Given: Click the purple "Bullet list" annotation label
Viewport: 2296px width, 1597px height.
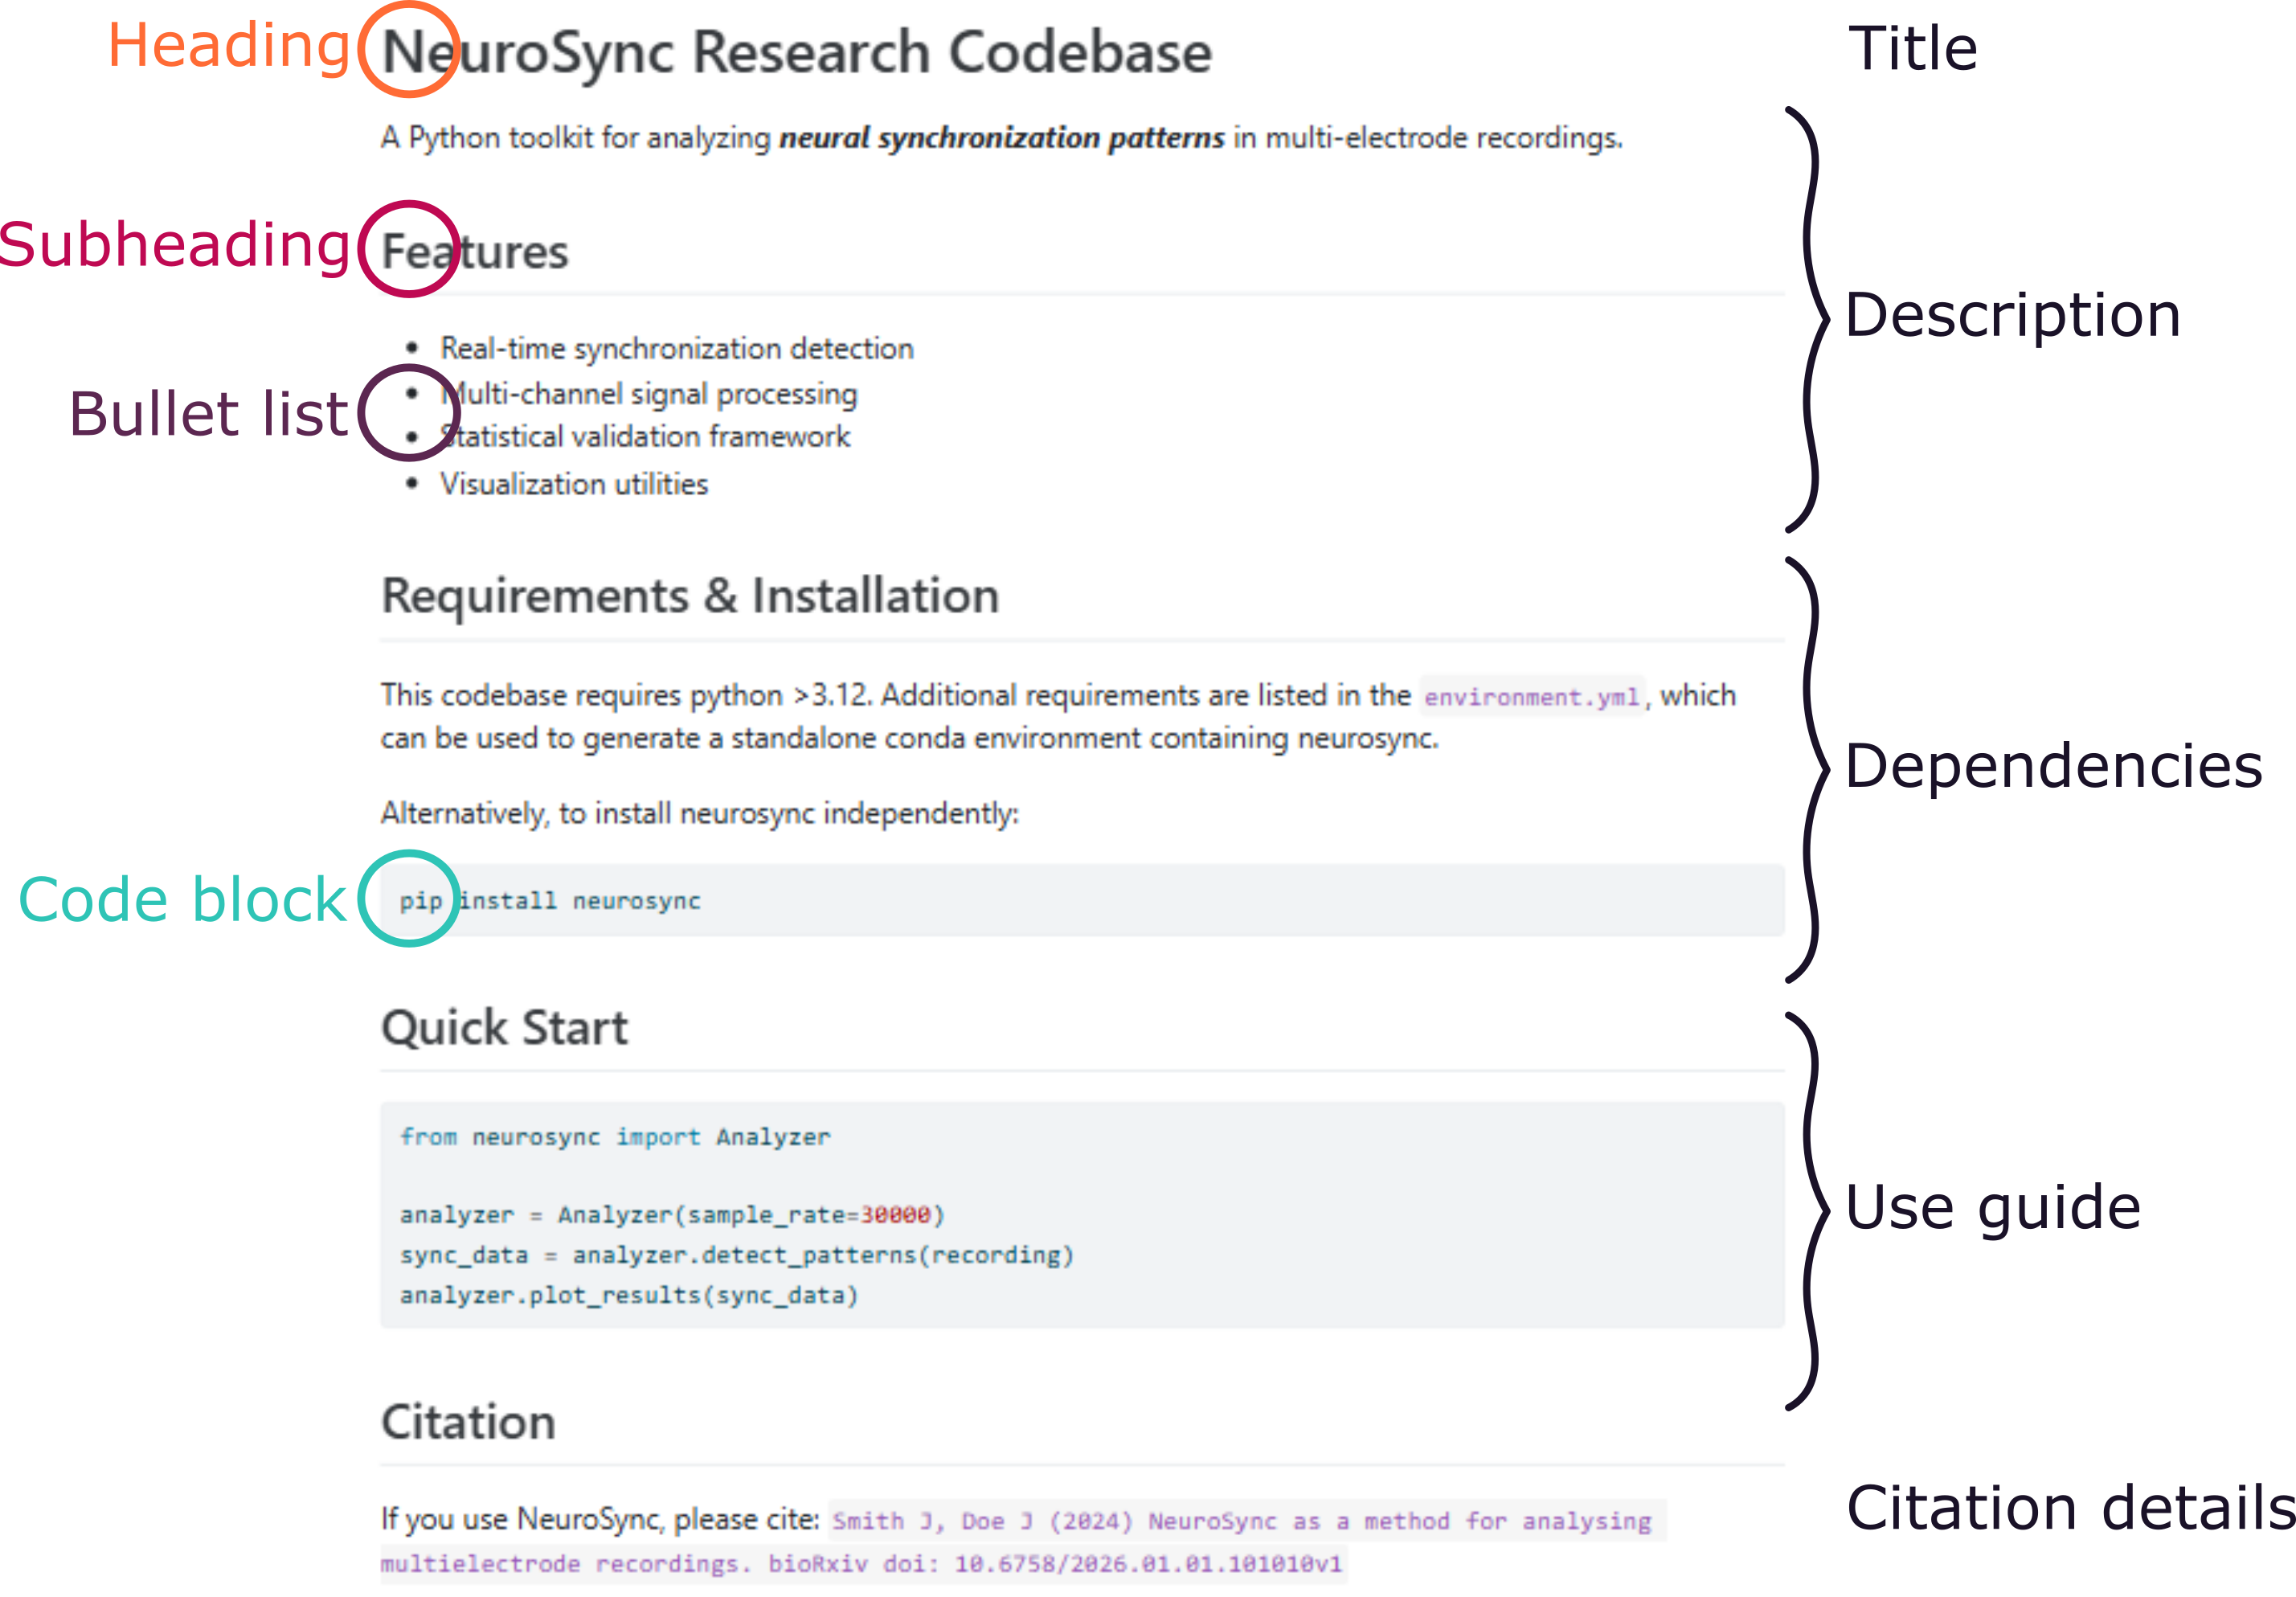Looking at the screenshot, I should [208, 414].
